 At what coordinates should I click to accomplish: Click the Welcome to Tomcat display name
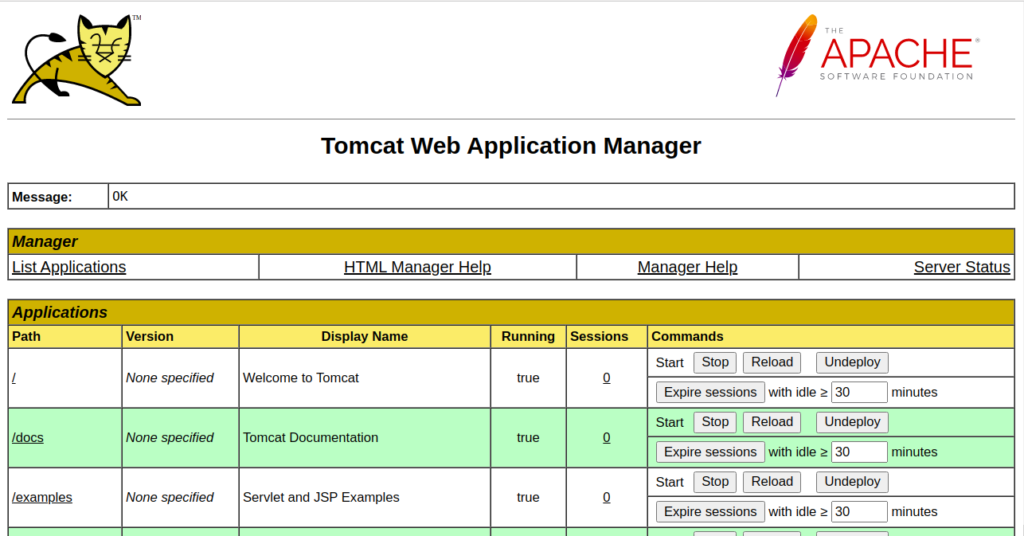[x=300, y=378]
